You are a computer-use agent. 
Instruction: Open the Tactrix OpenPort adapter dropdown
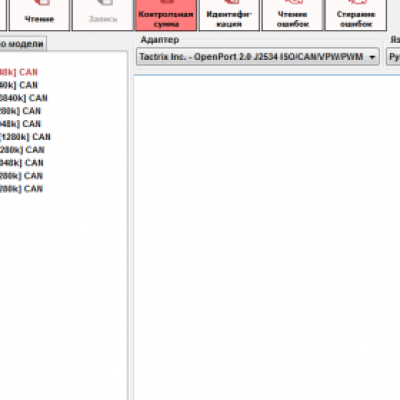point(258,57)
